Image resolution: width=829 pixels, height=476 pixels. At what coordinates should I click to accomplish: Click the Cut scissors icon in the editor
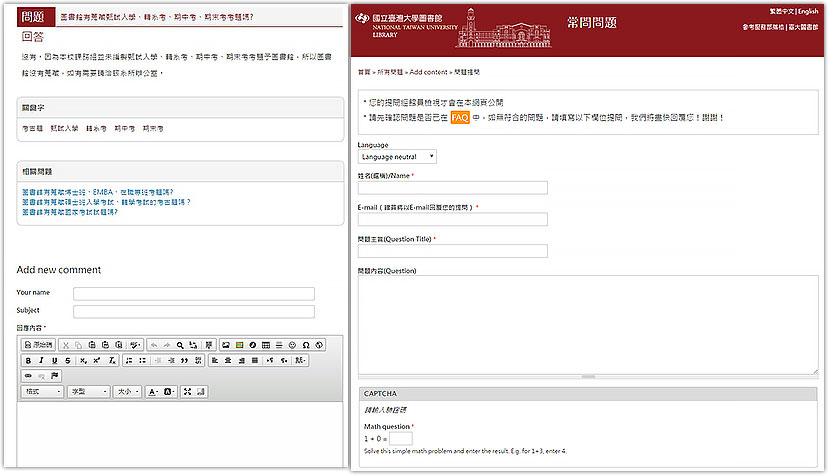coord(66,345)
